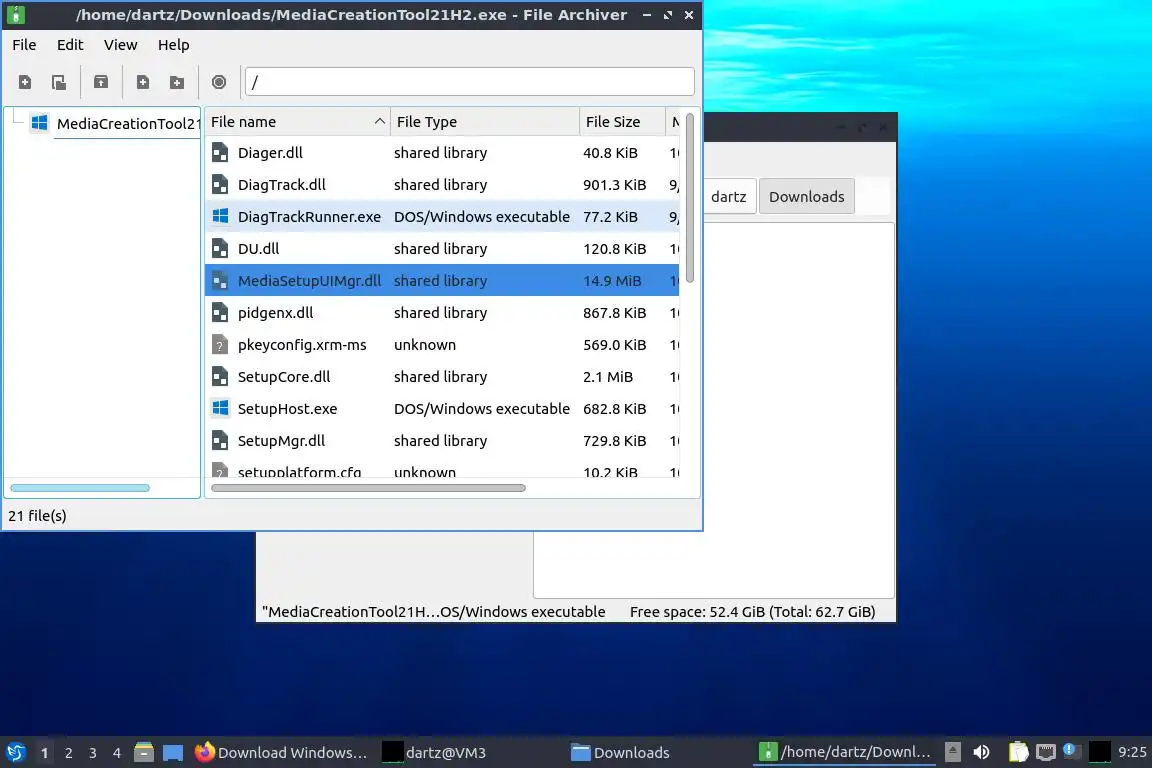This screenshot has width=1152, height=768.
Task: Click the show desktop taskbar icon
Action: point(173,753)
